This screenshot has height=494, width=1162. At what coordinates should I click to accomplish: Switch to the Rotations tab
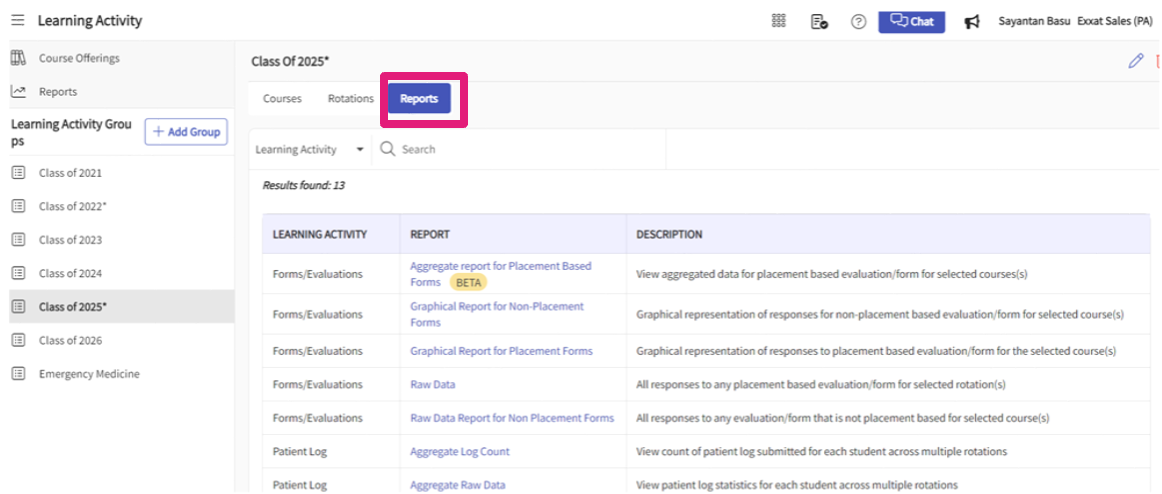click(350, 99)
